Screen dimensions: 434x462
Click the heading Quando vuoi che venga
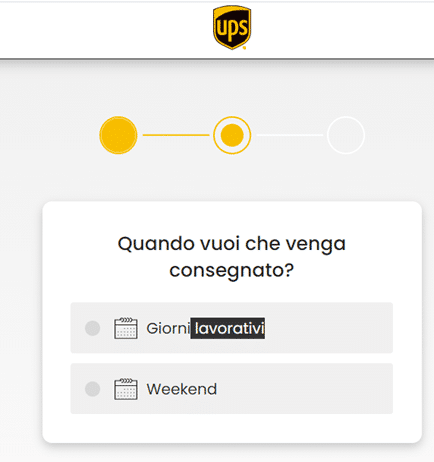point(232,244)
